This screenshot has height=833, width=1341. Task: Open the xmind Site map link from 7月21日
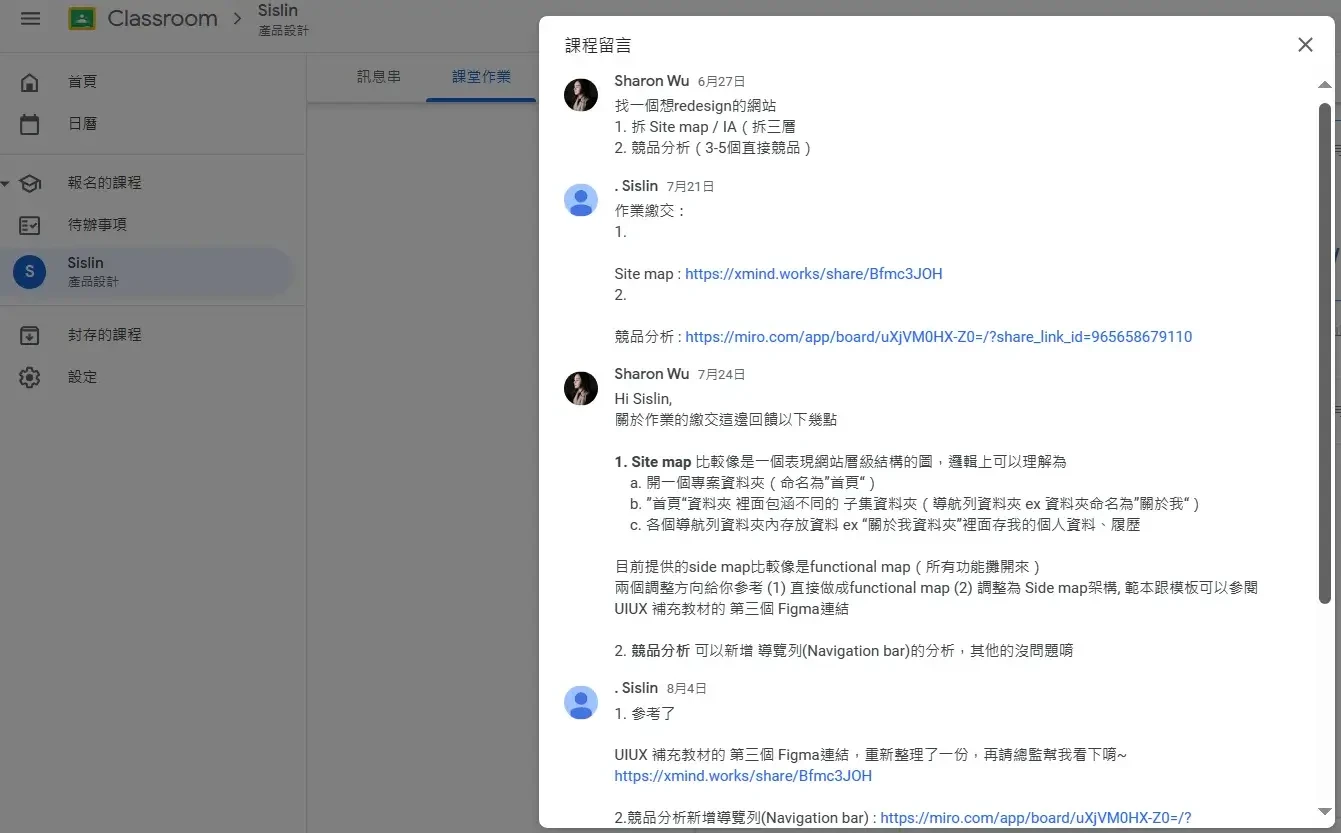tap(813, 274)
